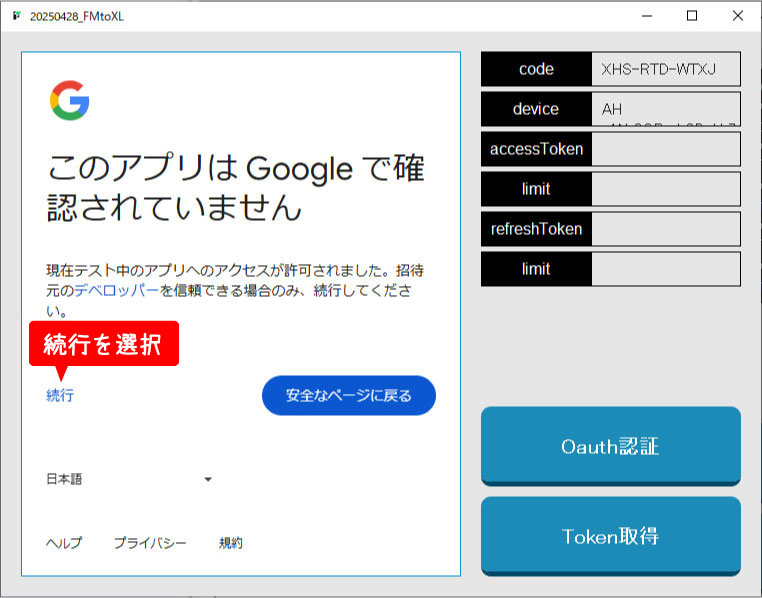Screen dimensions: 762x598
Task: Click the empty accessToken field
Action: click(666, 149)
